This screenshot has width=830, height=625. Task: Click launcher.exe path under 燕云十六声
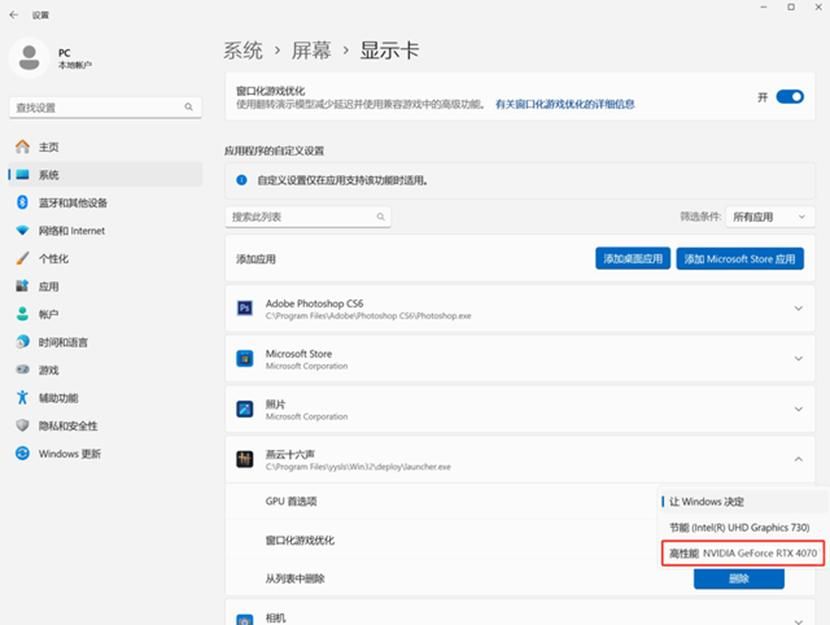tap(358, 467)
